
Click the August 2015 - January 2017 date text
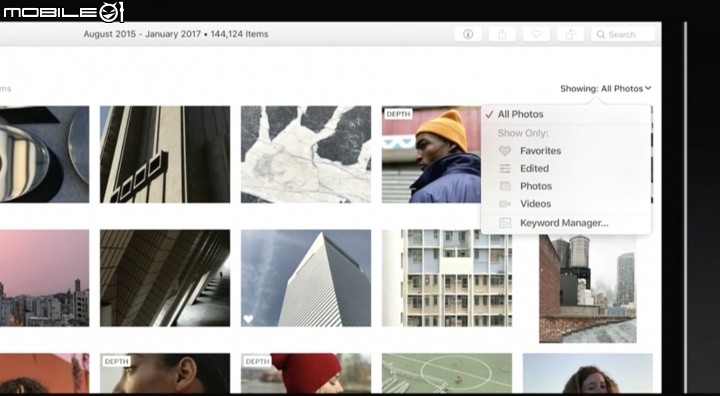coord(142,34)
